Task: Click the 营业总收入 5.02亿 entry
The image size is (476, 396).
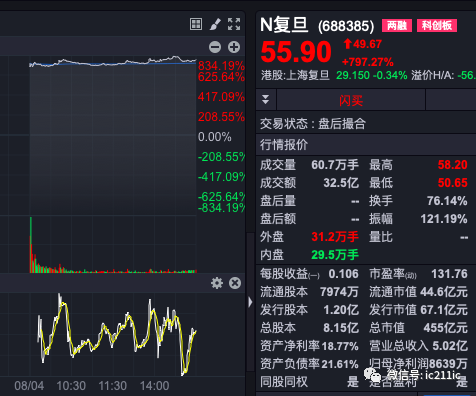Action: [418, 346]
